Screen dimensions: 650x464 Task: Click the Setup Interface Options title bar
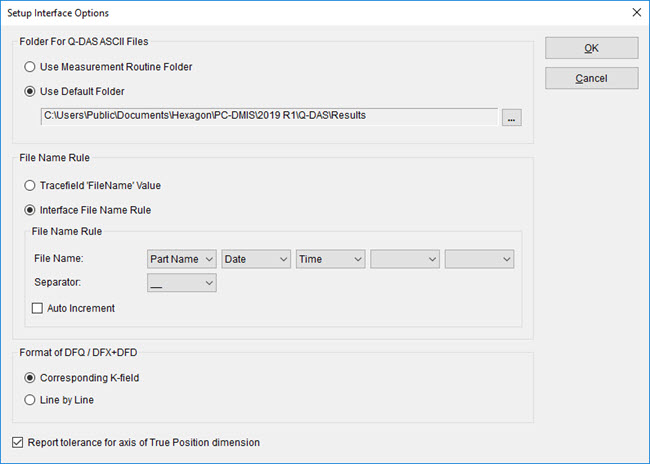300,13
